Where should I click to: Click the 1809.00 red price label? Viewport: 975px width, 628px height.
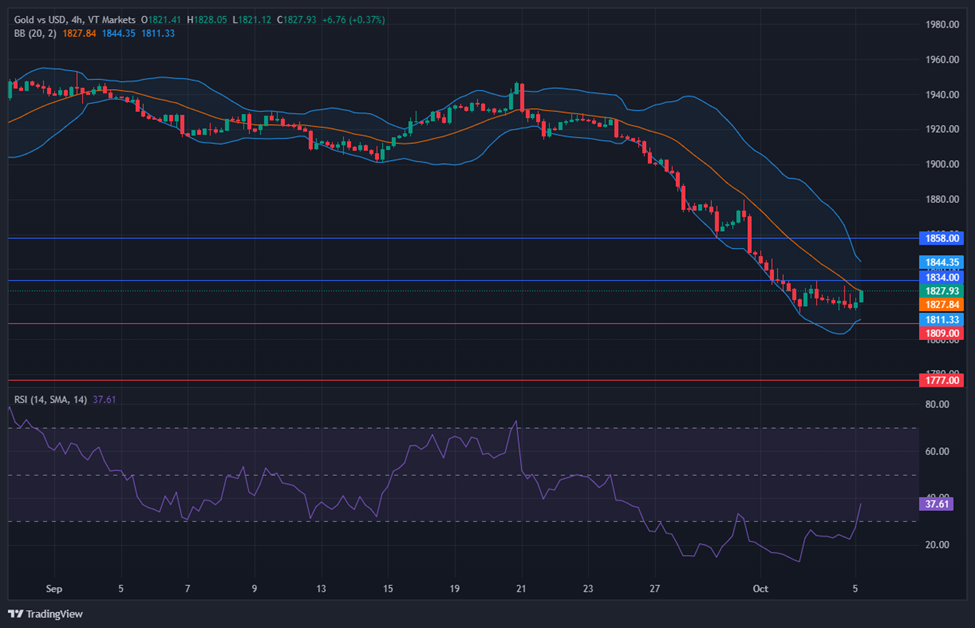click(x=941, y=333)
